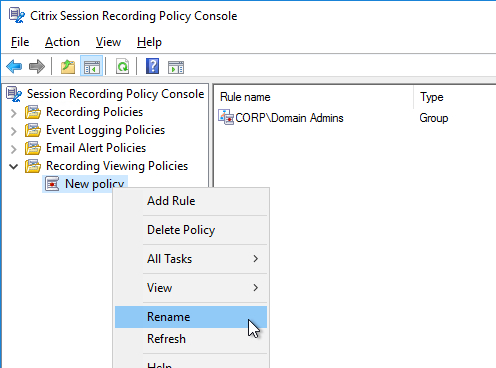
Task: Click the CORP\Domain Admins rule icon
Action: click(x=226, y=117)
